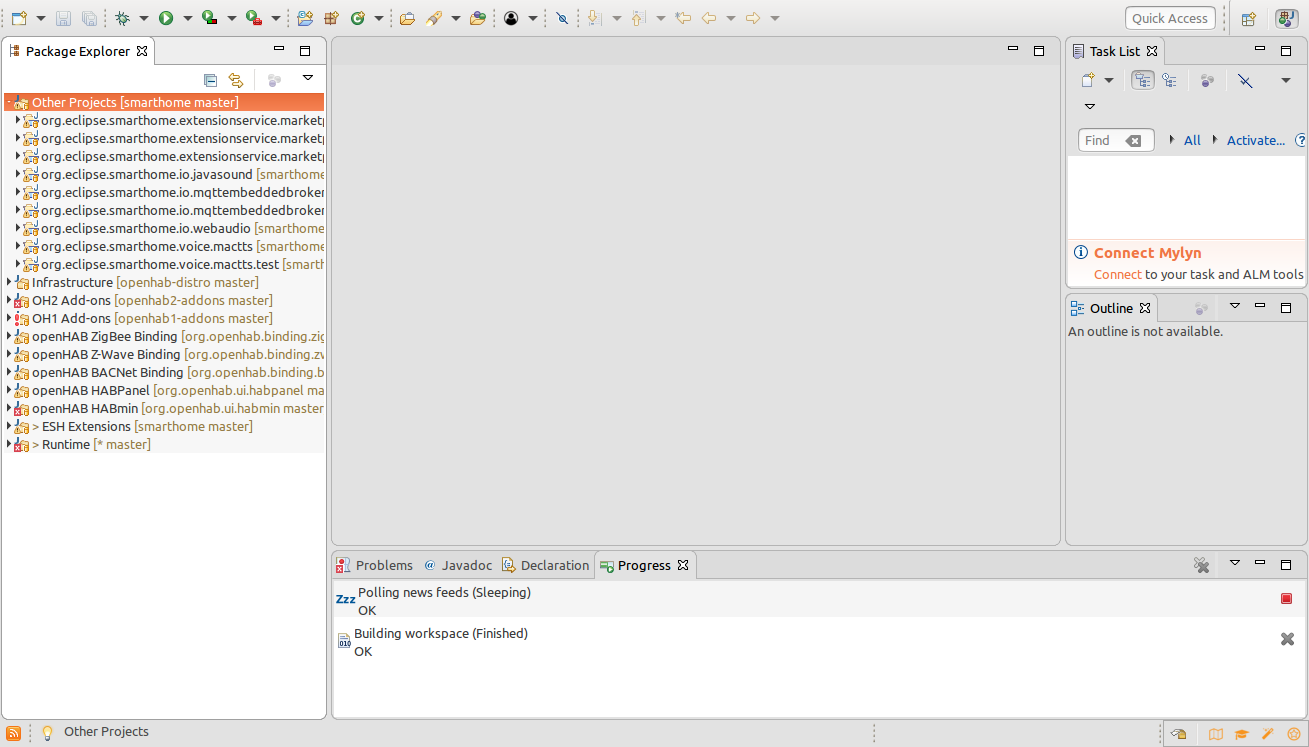Switch to the Javadoc tab
1309x747 pixels.
[458, 565]
